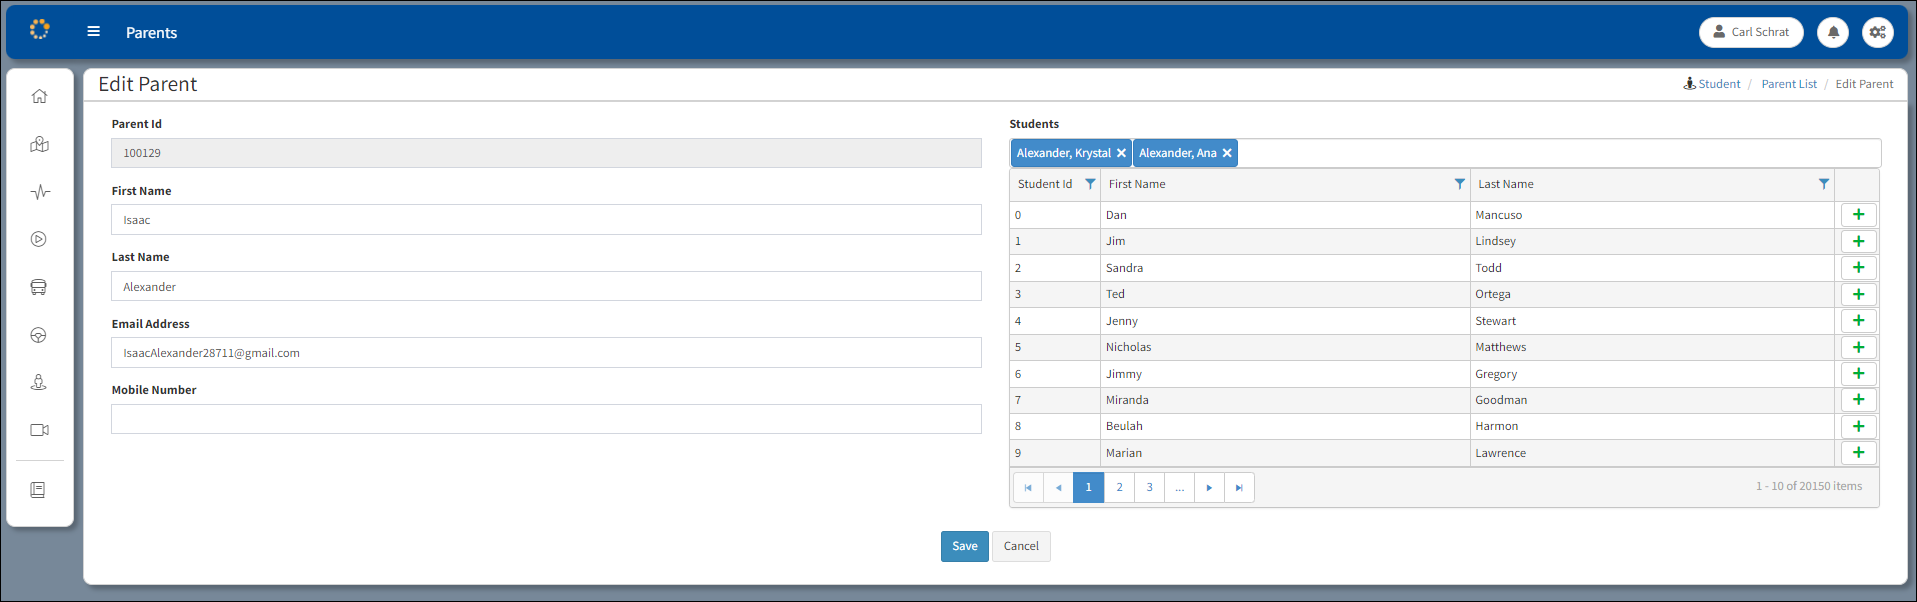
Task: Add student Ted Ortega
Action: tap(1858, 294)
